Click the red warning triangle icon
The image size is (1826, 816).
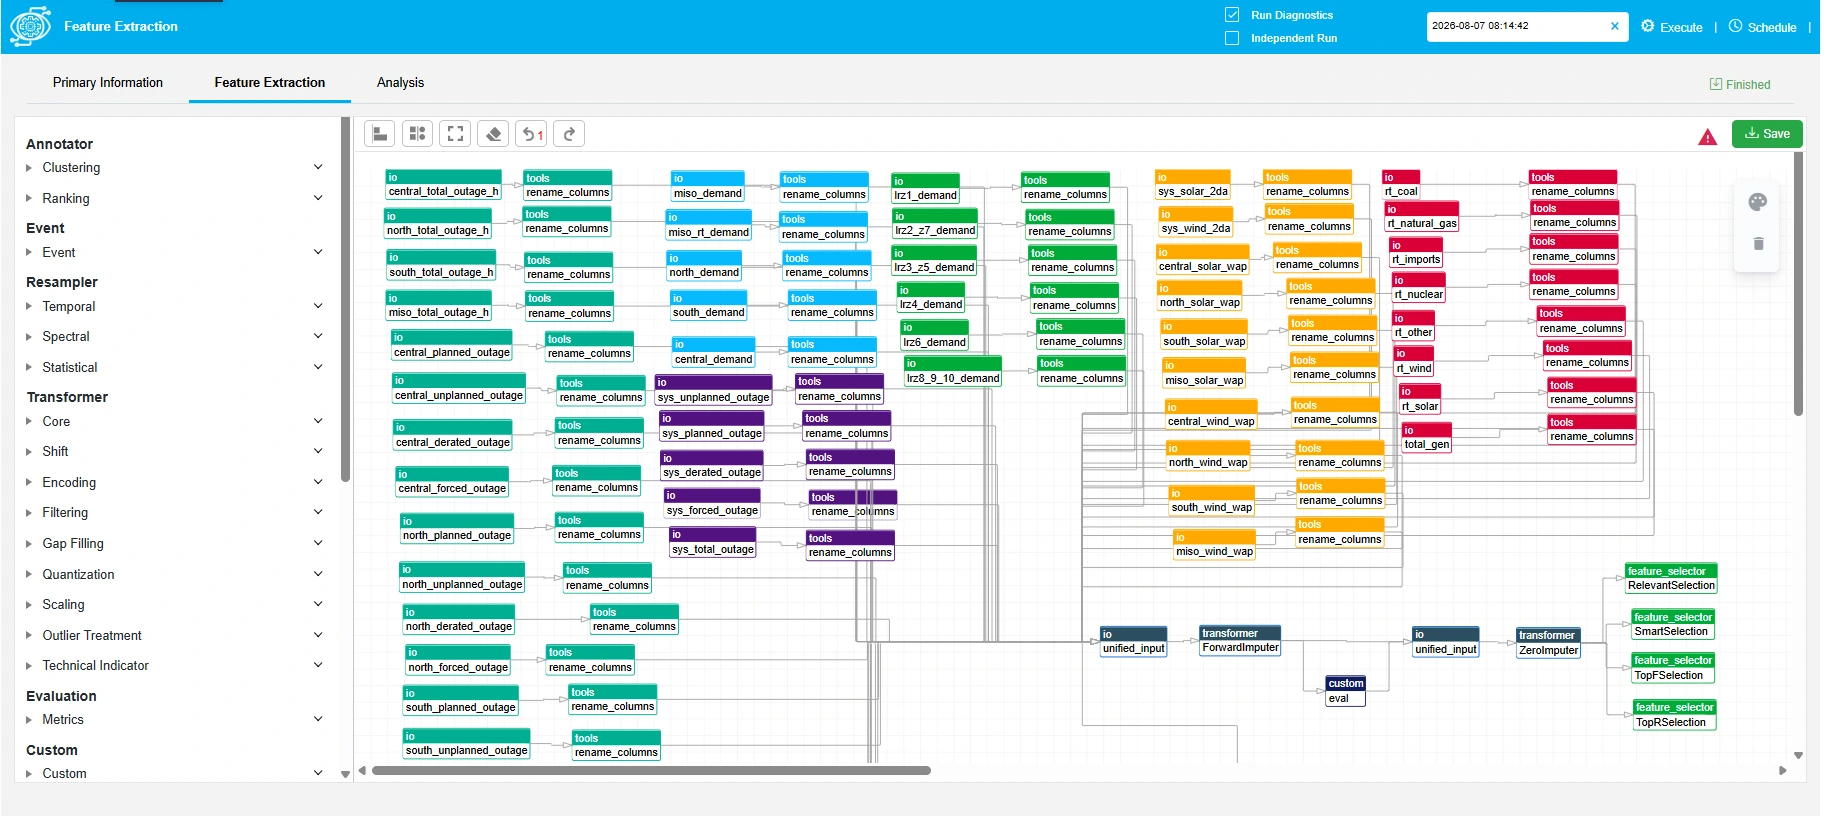pyautogui.click(x=1708, y=137)
